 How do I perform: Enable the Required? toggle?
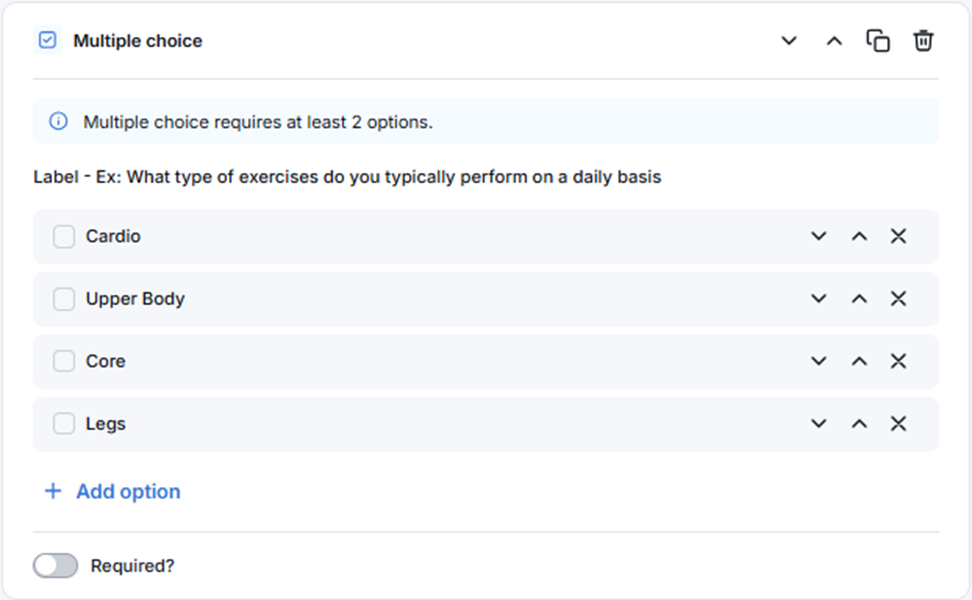pos(55,566)
